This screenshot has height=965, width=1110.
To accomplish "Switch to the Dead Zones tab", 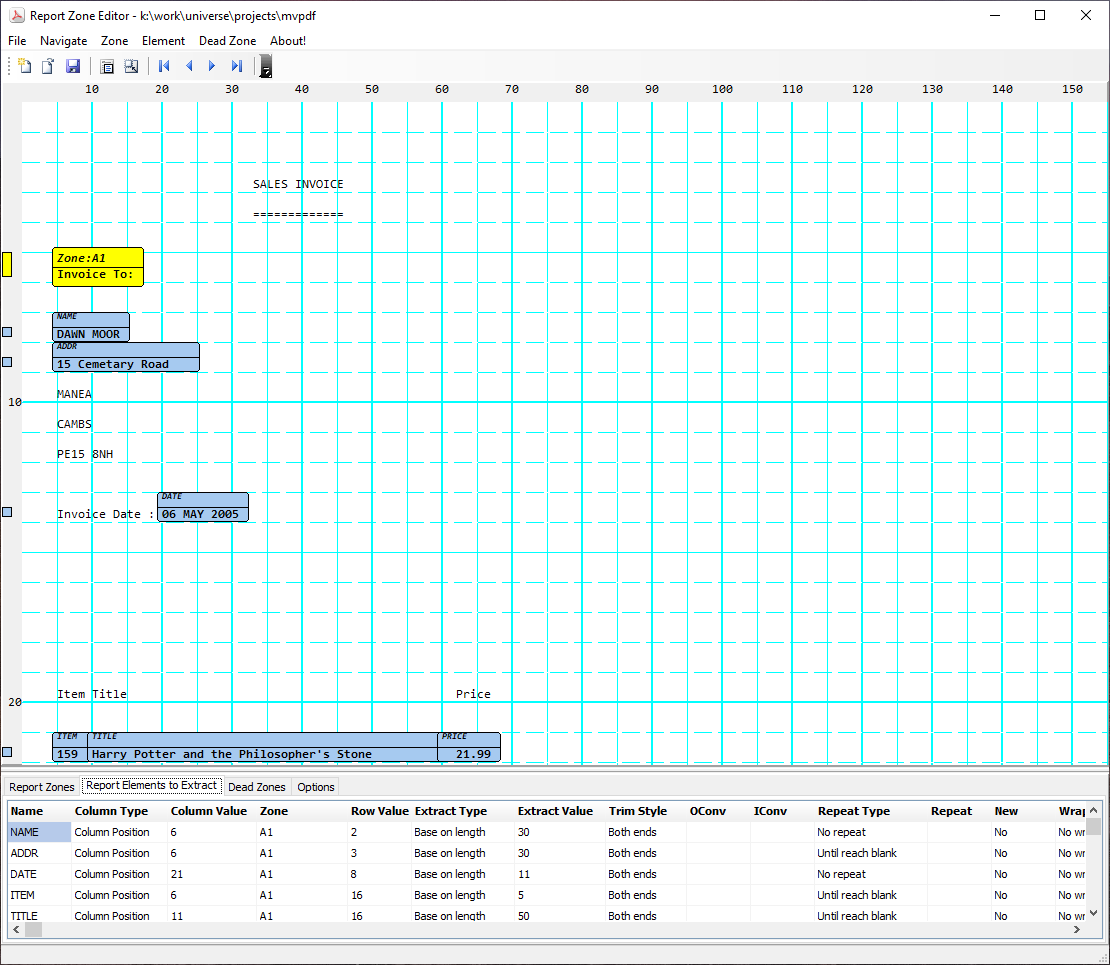I will coord(257,787).
